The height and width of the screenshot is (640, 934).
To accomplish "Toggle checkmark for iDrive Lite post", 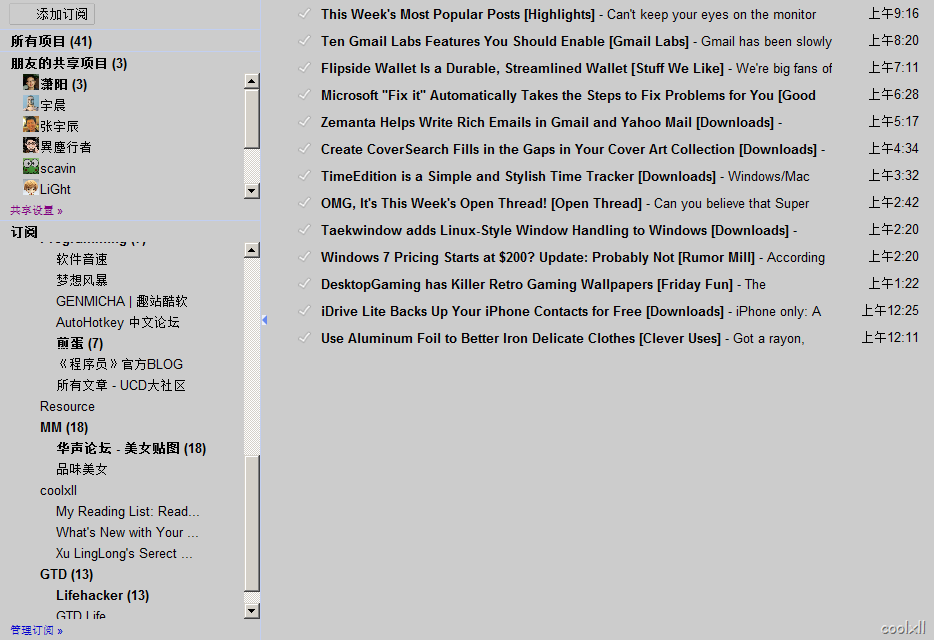I will click(x=304, y=310).
